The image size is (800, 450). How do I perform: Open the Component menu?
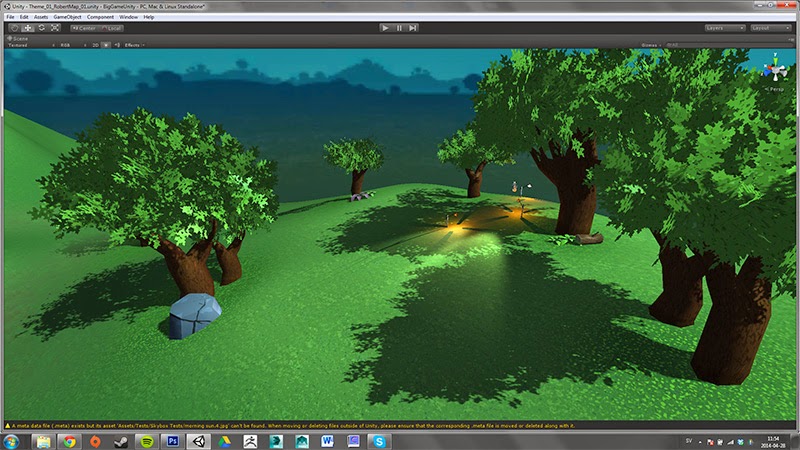100,17
